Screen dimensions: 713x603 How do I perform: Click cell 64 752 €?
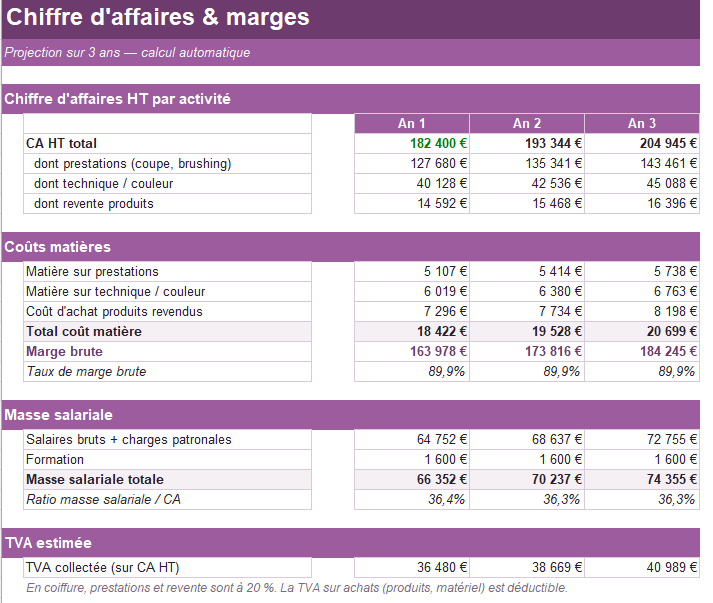pyautogui.click(x=412, y=439)
